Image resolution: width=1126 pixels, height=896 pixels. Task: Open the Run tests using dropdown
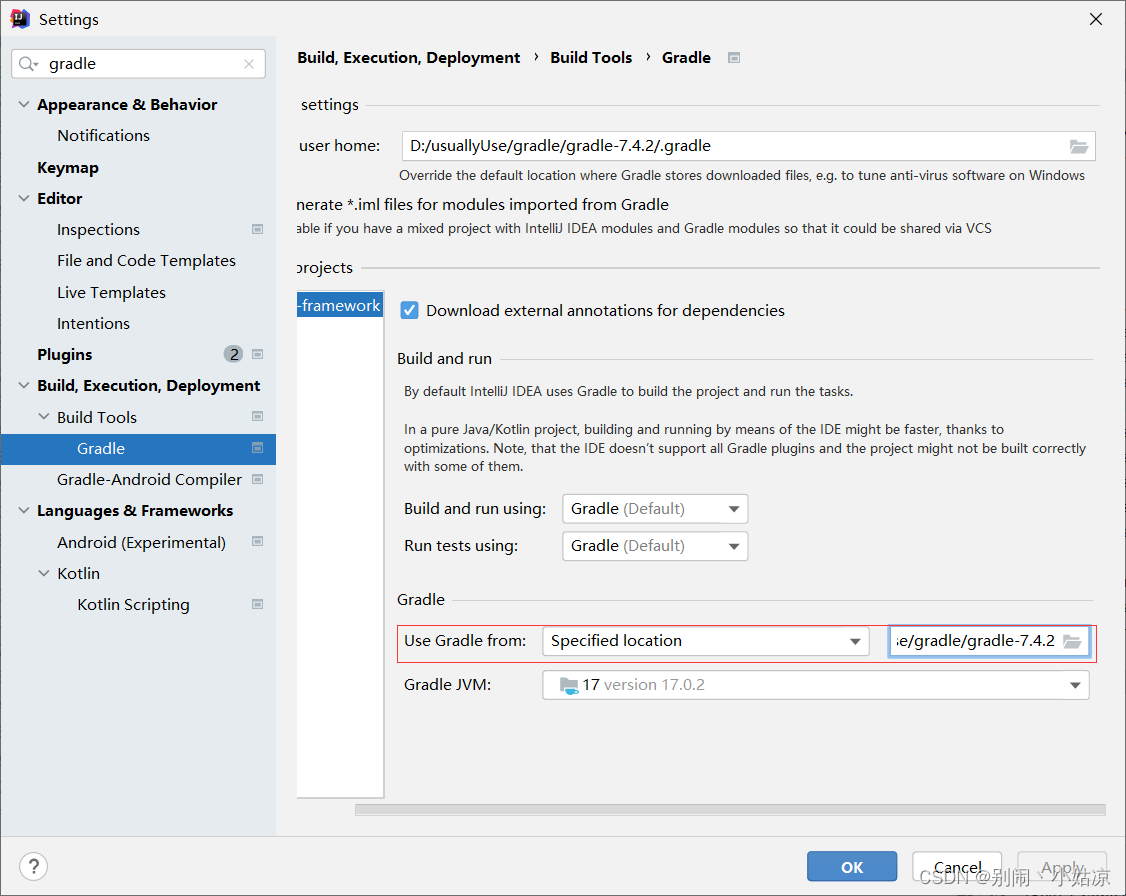[x=654, y=545]
